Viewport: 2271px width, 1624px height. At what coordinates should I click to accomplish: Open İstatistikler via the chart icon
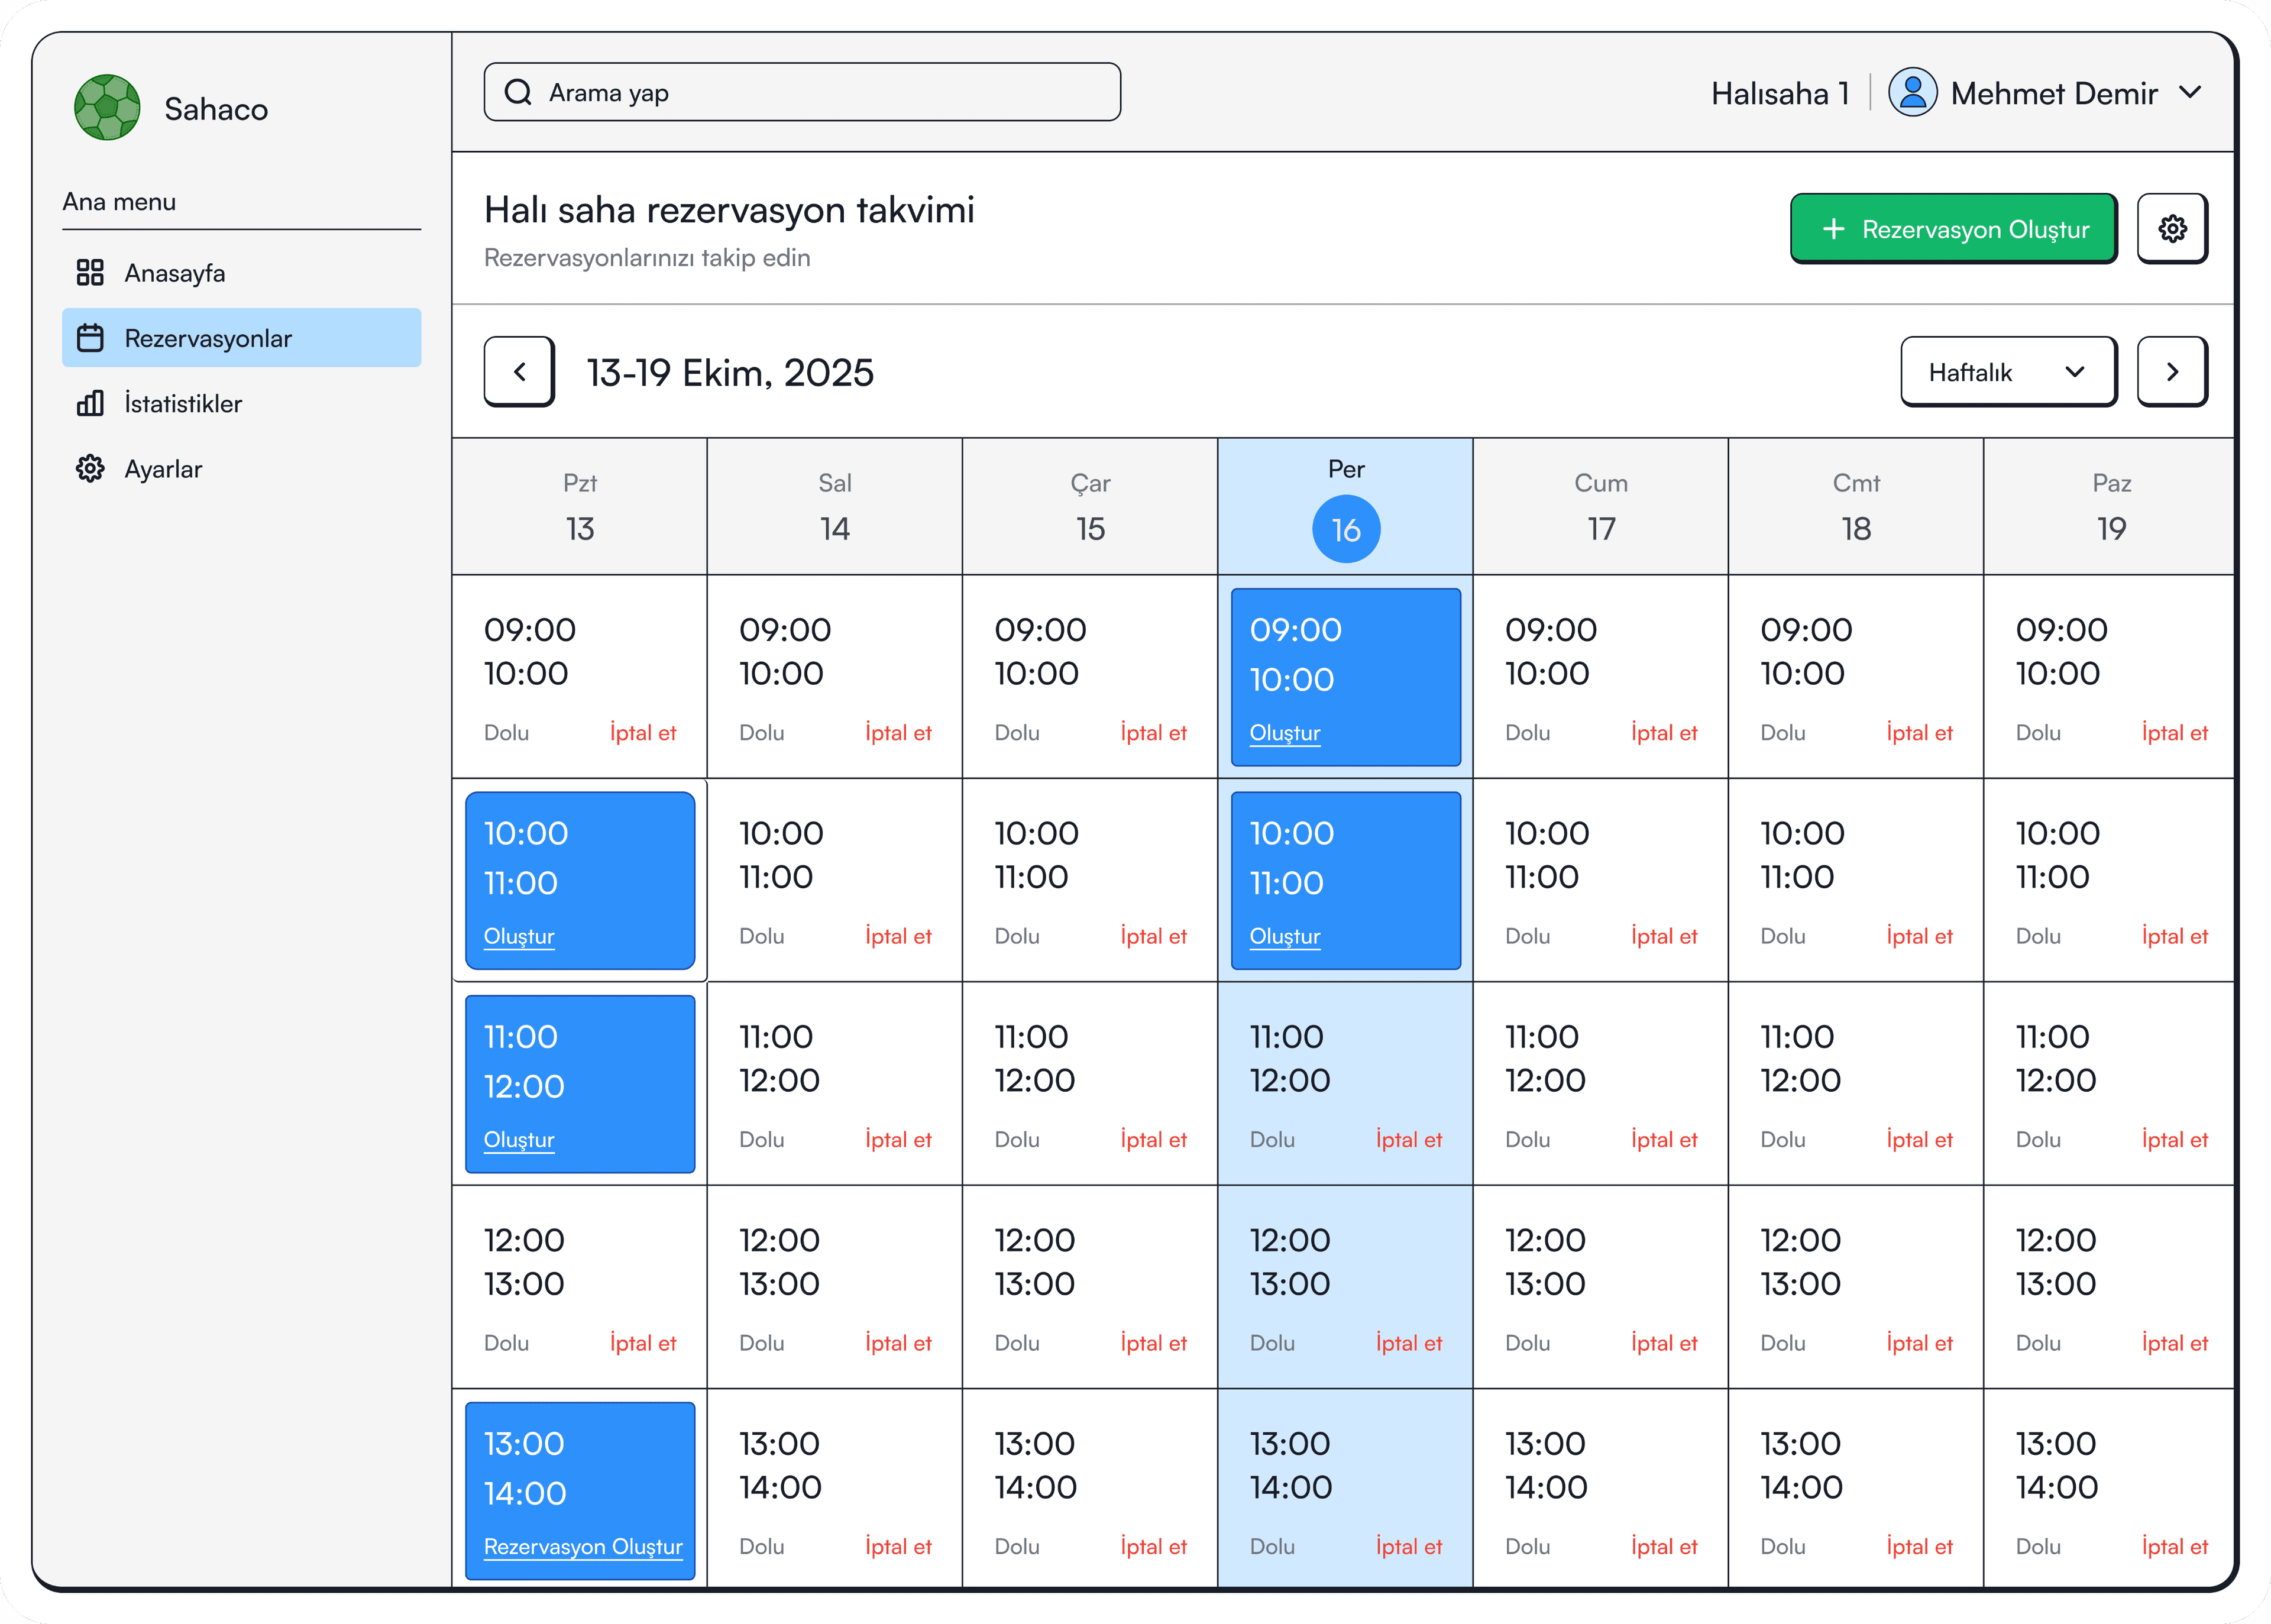coord(90,403)
